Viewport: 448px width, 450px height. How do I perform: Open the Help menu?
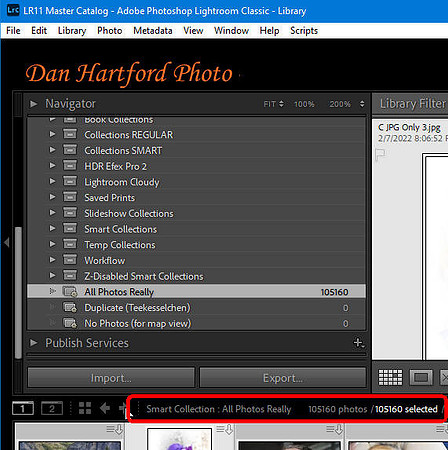click(x=269, y=31)
